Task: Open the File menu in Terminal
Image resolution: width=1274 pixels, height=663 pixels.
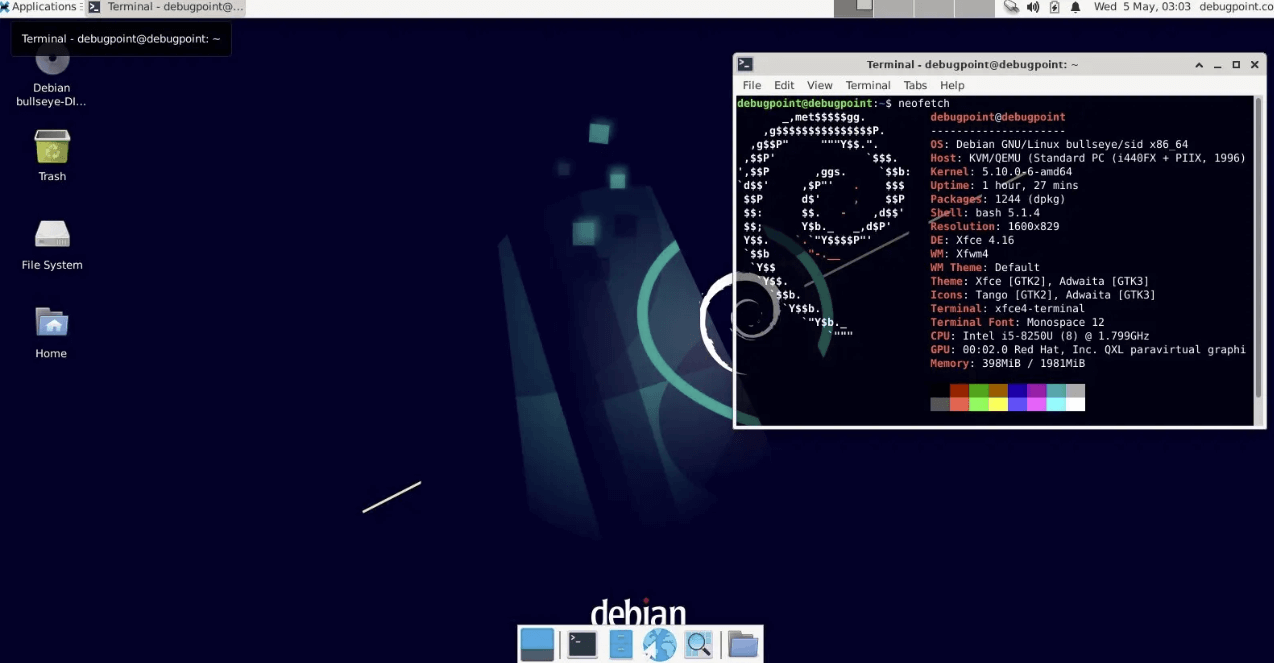Action: (752, 85)
